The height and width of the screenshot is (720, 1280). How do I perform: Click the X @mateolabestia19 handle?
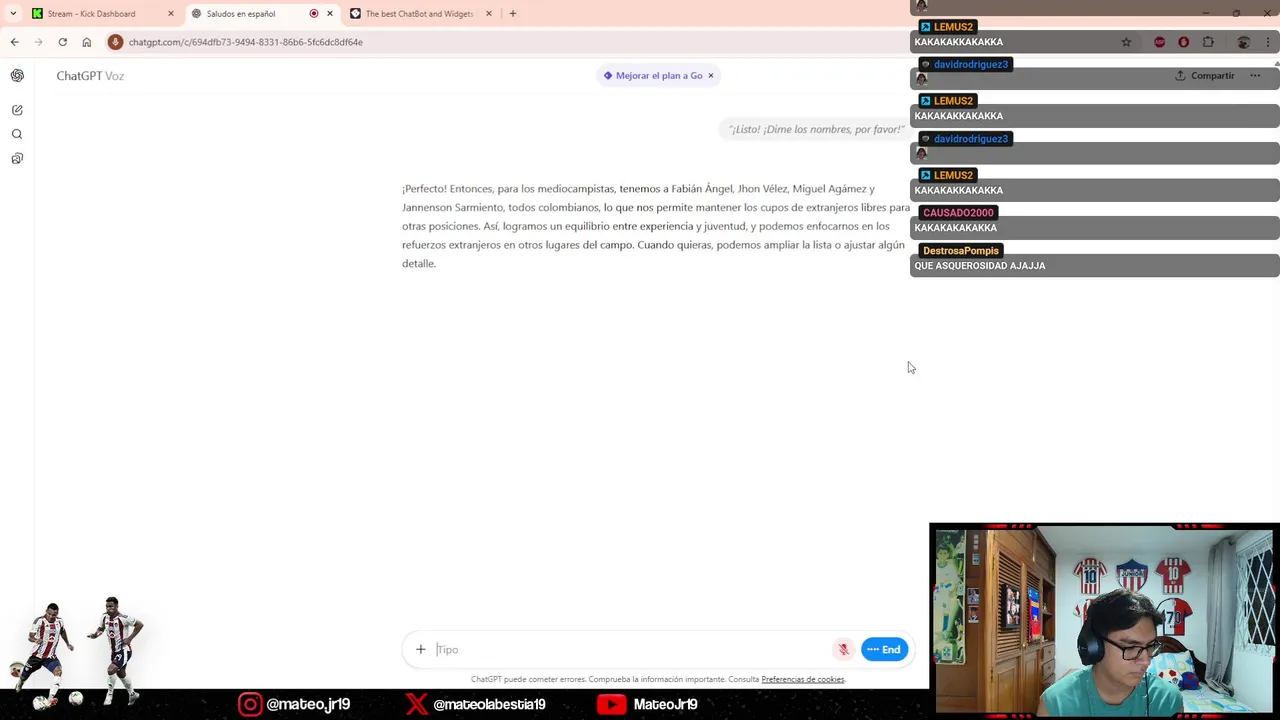pyautogui.click(x=489, y=705)
